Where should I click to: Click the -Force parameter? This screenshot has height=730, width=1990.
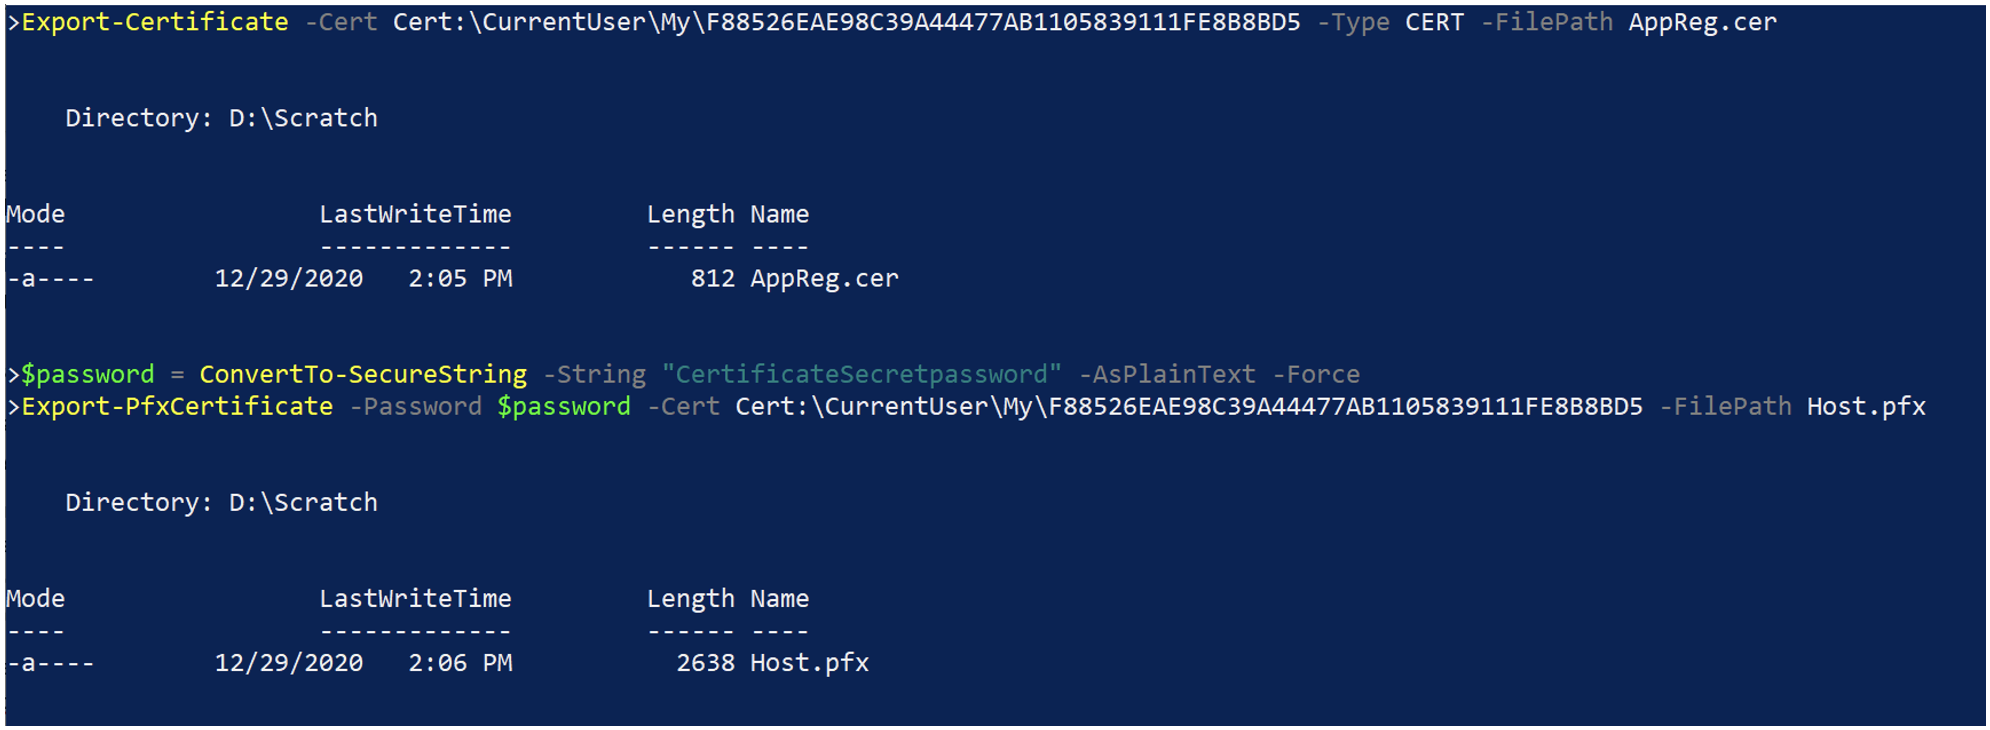pyautogui.click(x=1316, y=374)
